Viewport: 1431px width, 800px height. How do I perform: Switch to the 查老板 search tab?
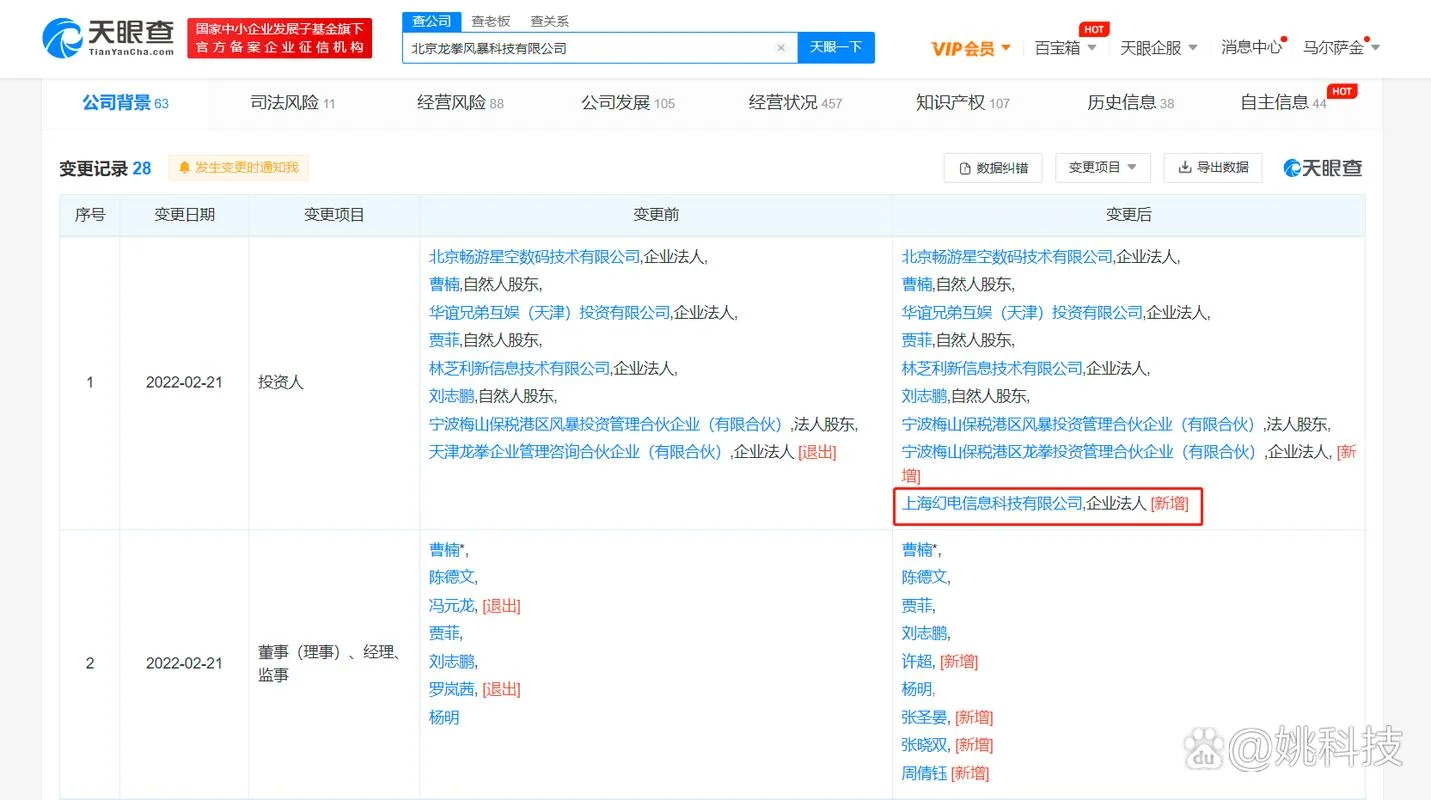(x=491, y=21)
